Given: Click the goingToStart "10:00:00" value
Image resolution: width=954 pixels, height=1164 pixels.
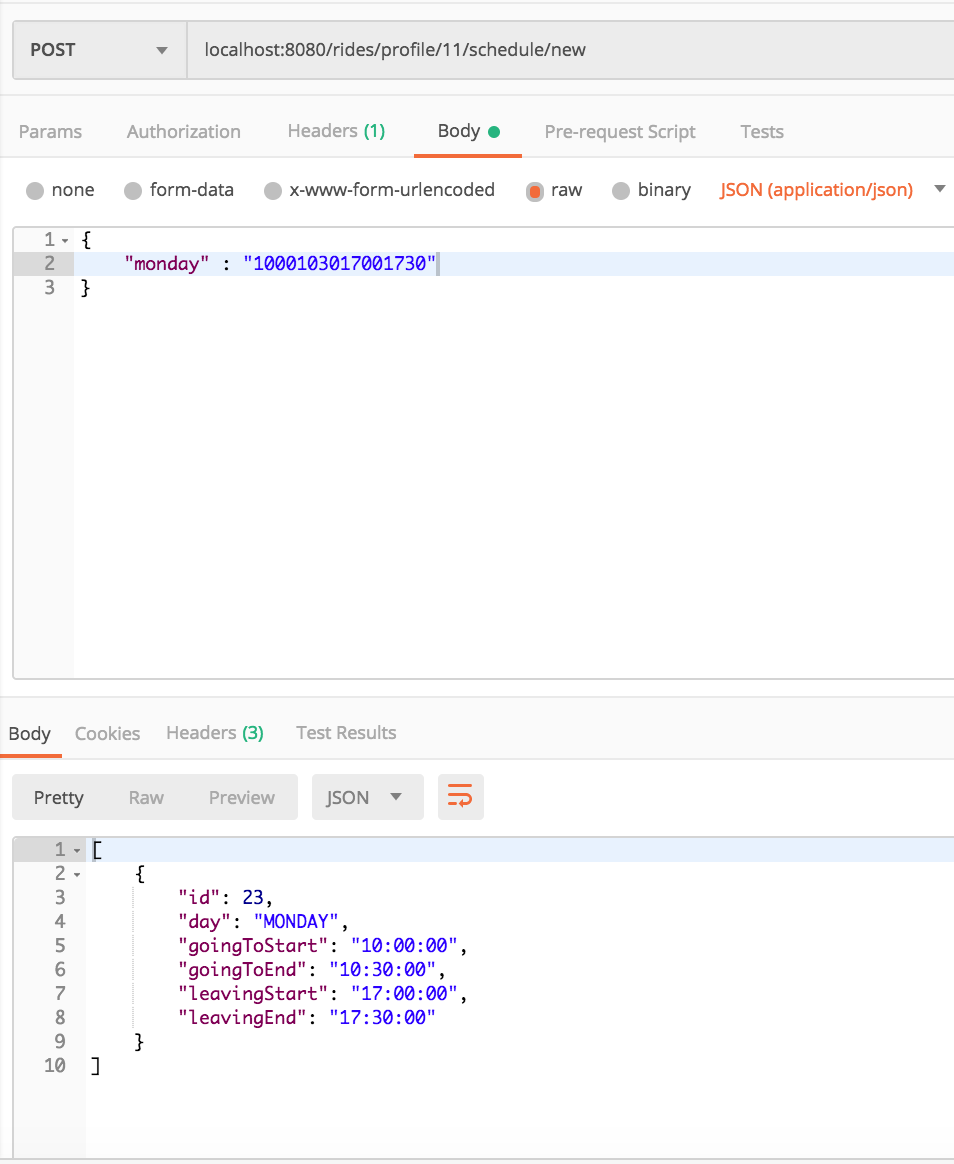Looking at the screenshot, I should pos(405,946).
